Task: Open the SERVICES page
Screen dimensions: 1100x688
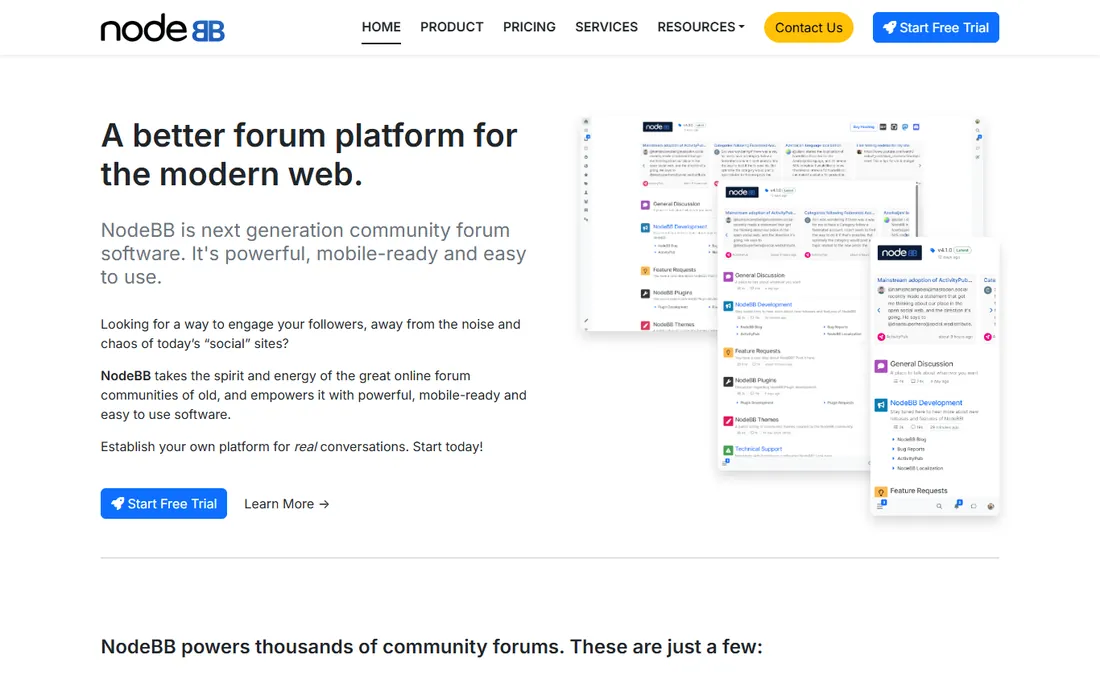Action: tap(606, 27)
